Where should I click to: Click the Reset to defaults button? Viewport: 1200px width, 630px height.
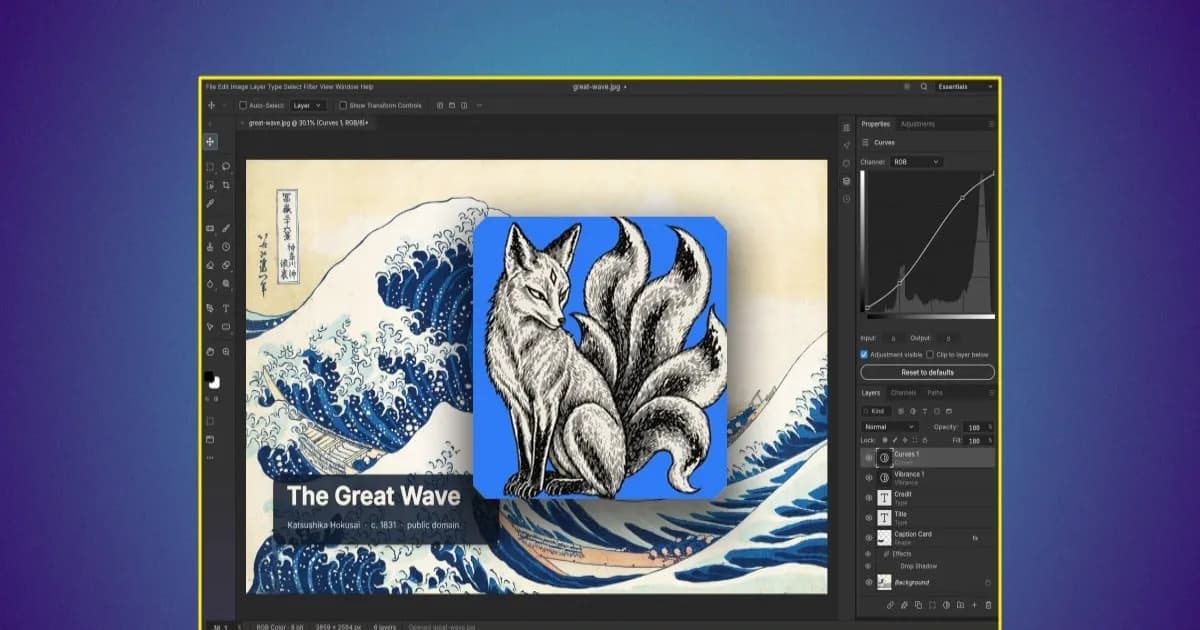(928, 372)
